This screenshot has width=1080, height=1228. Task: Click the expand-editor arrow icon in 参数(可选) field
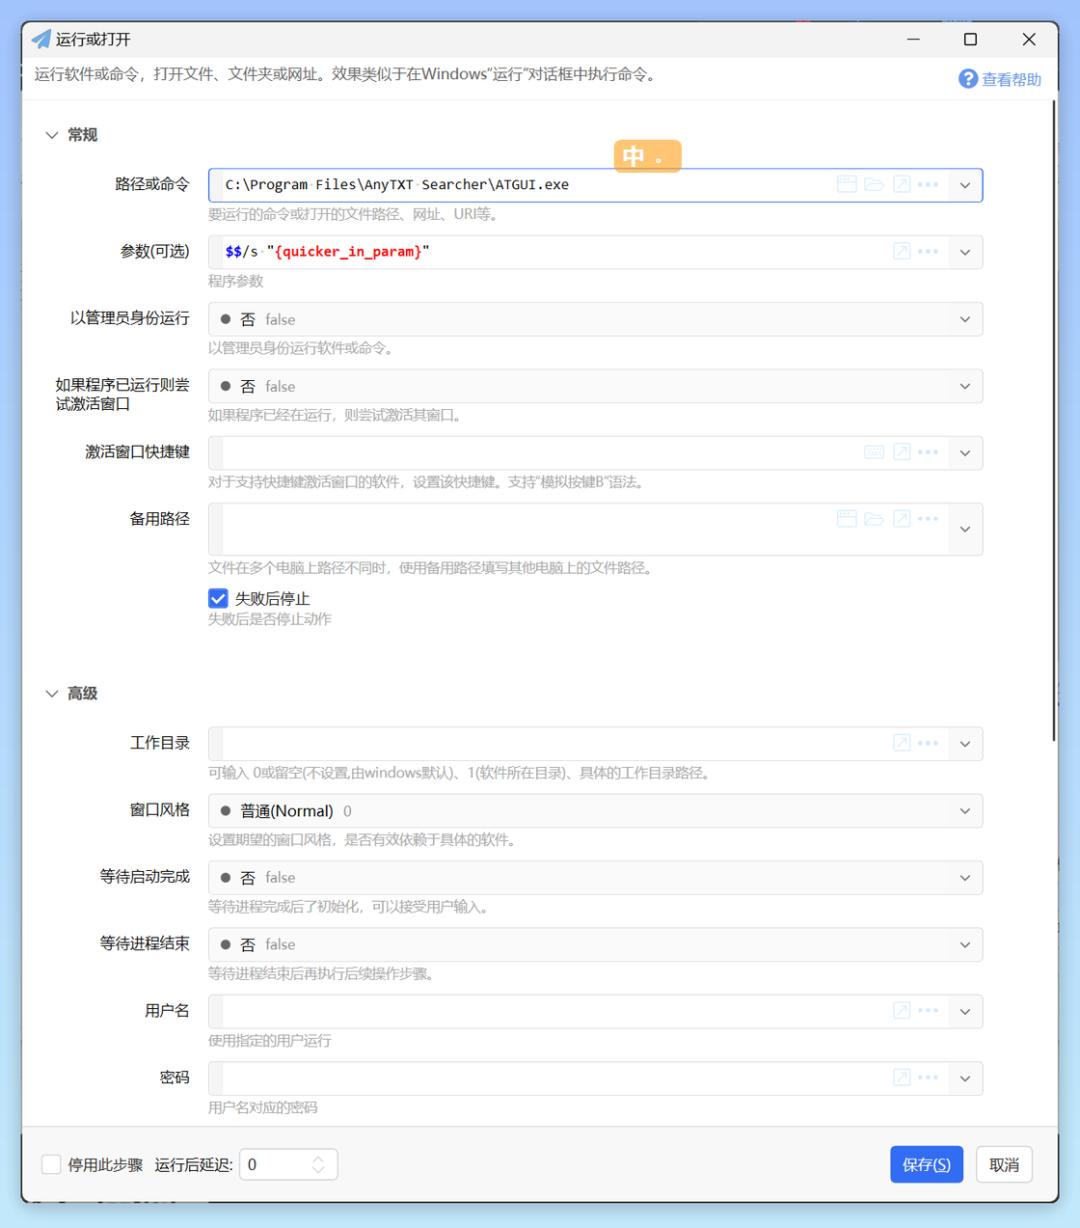[902, 252]
